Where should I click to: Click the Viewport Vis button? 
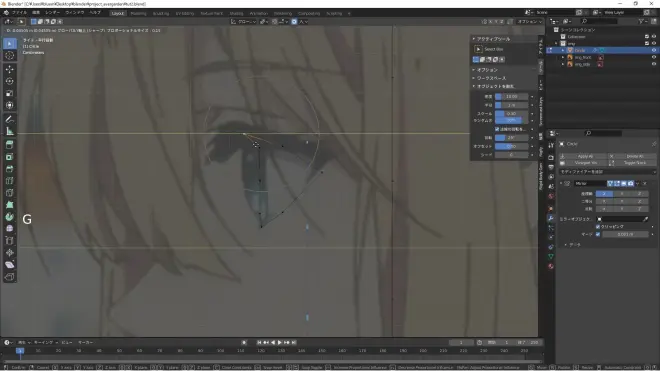click(x=584, y=163)
